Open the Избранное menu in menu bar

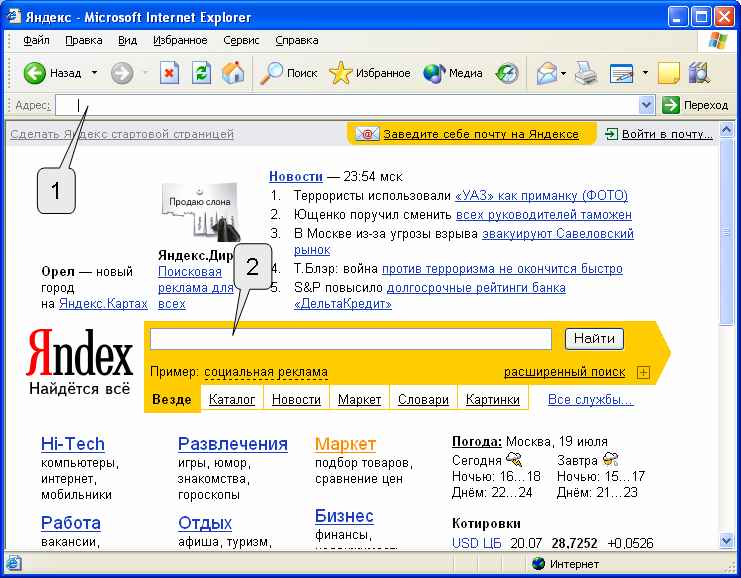pyautogui.click(x=180, y=41)
